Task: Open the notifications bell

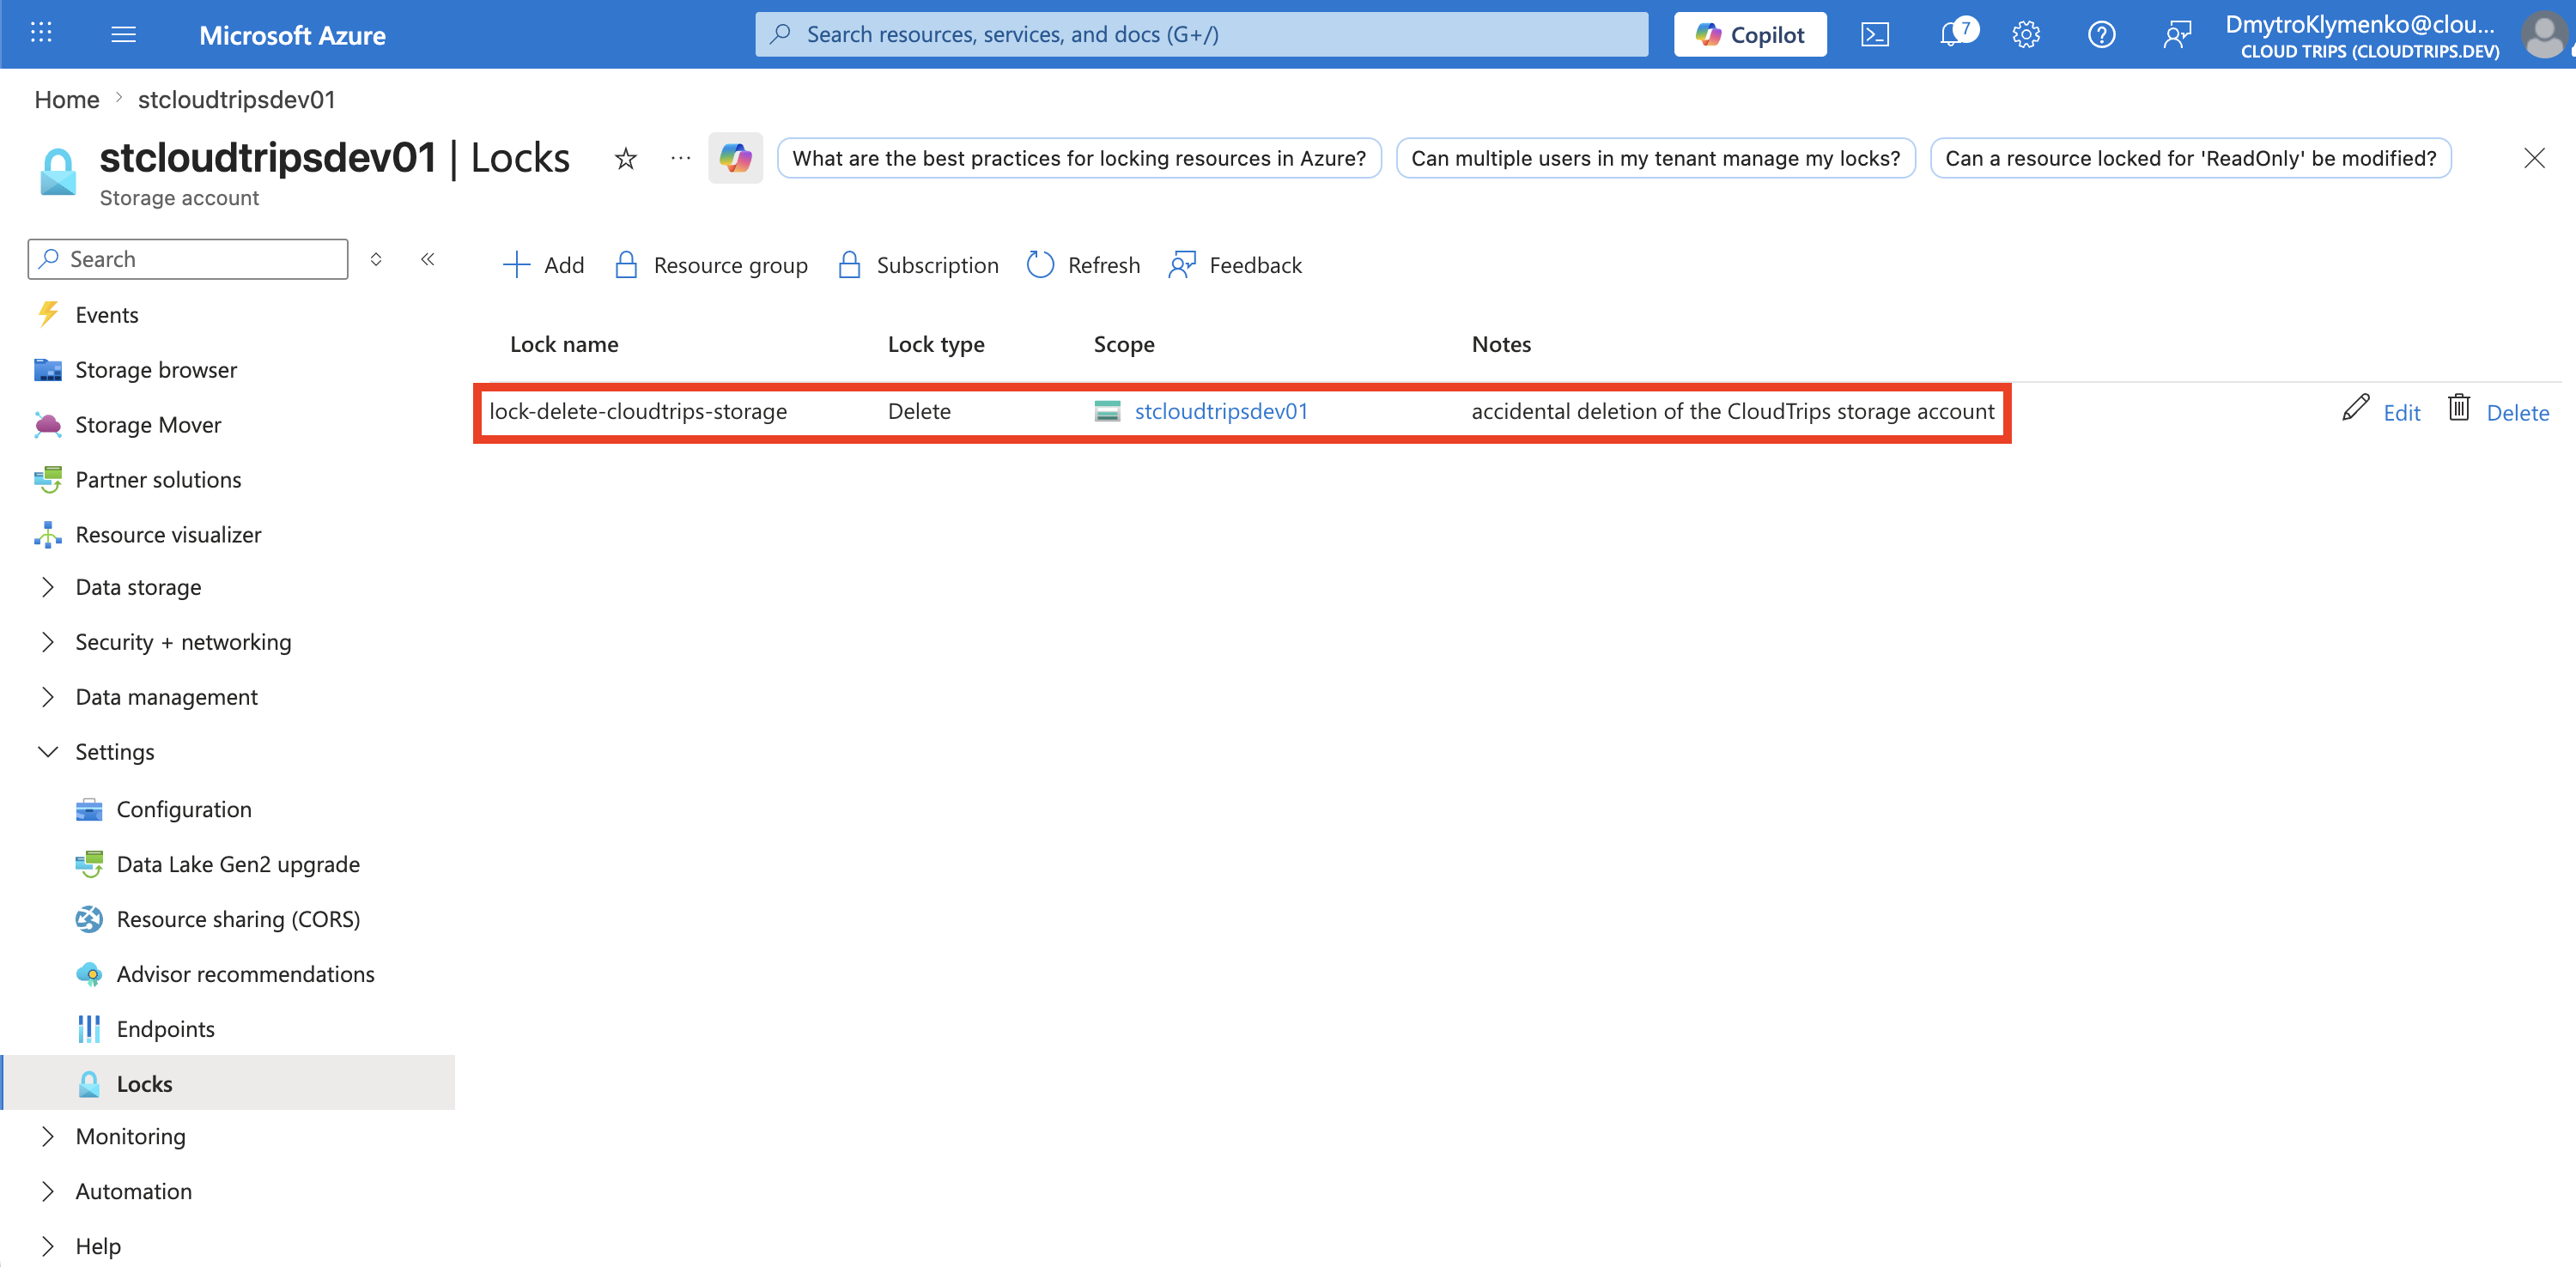Action: (1953, 34)
